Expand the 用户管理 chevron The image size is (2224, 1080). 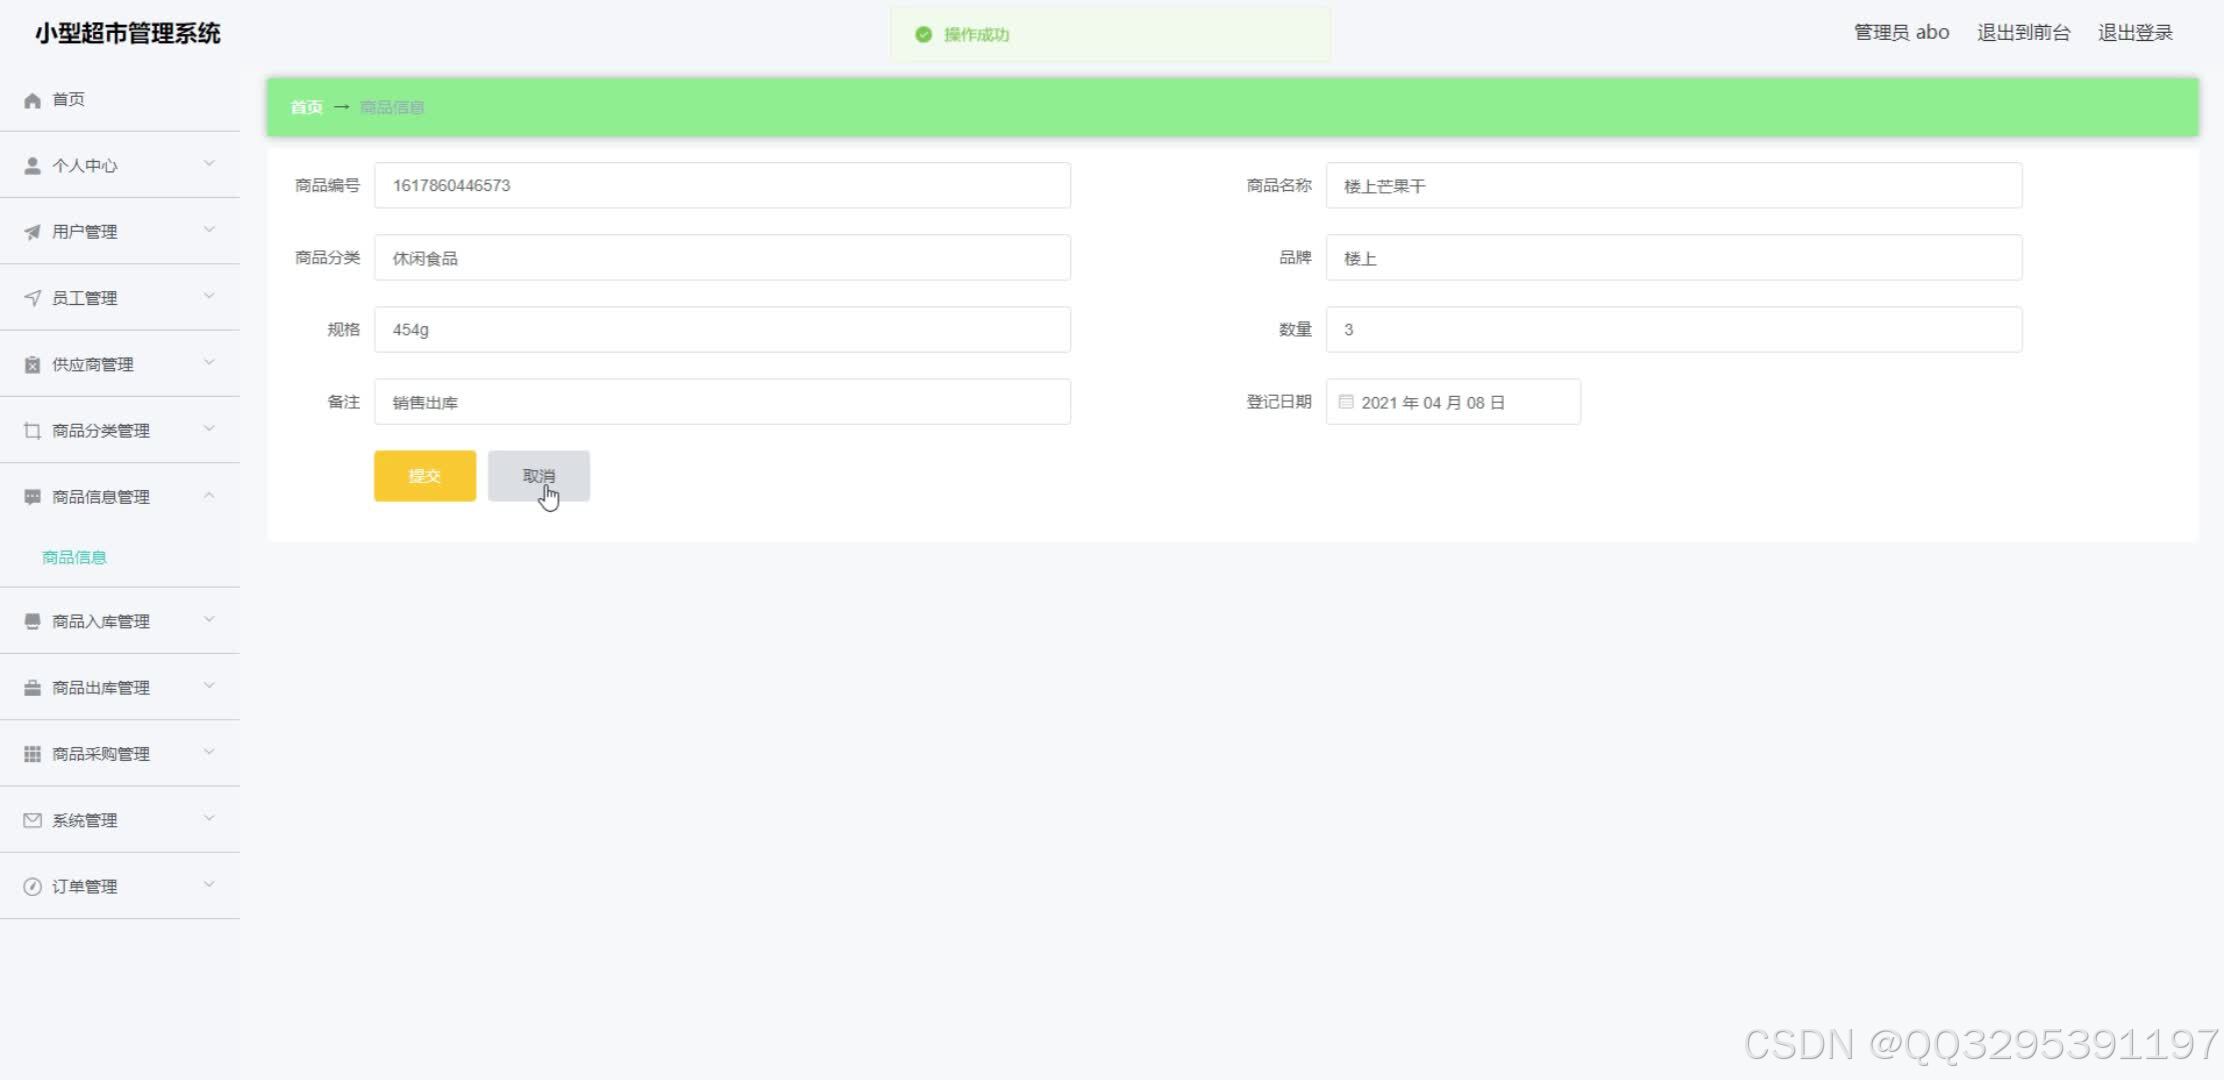click(x=209, y=229)
